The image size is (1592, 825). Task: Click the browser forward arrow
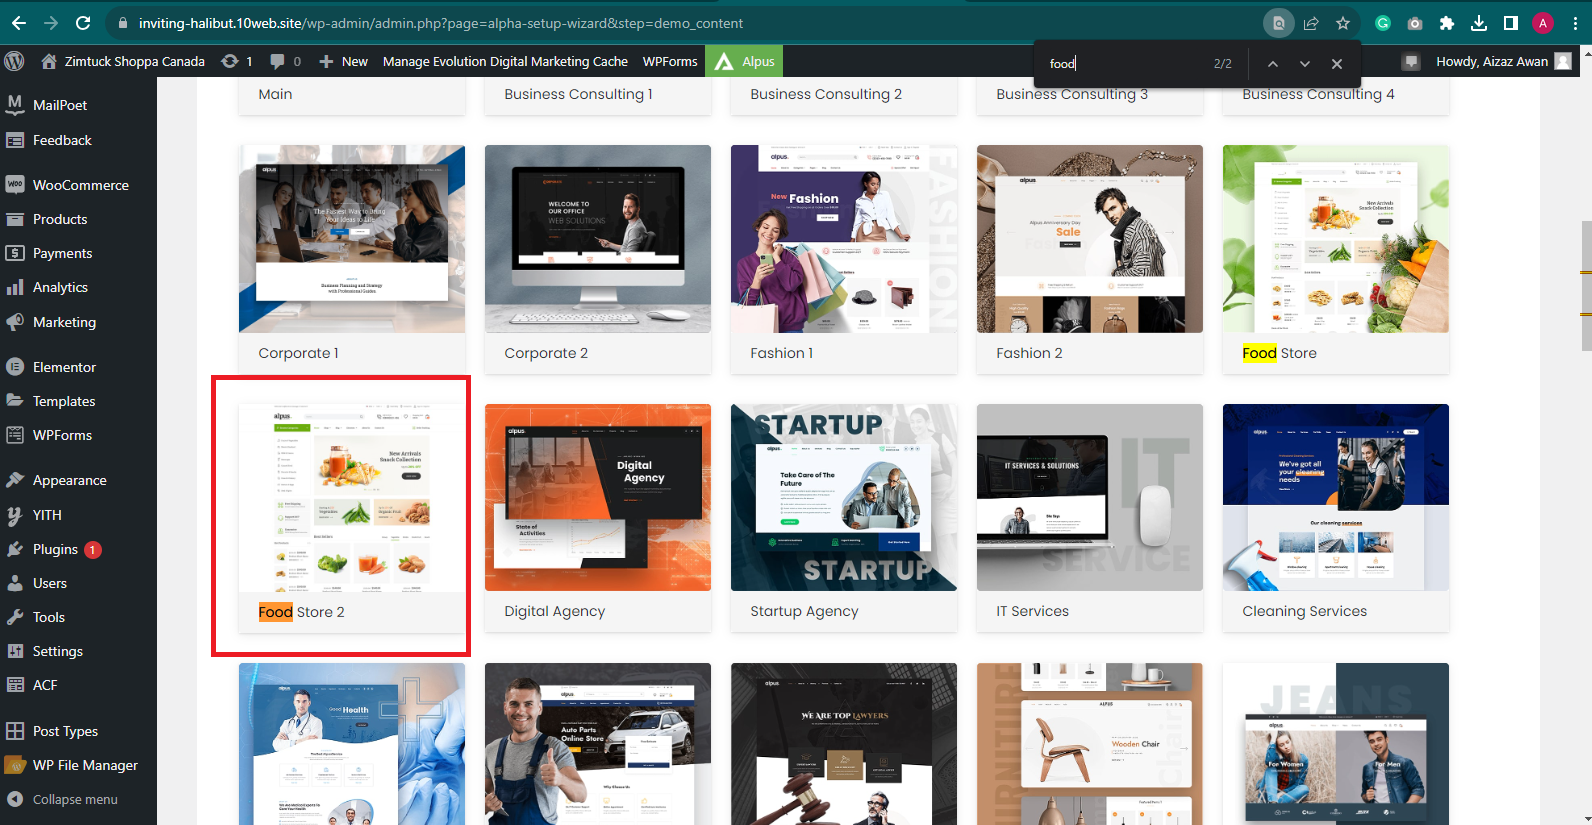pyautogui.click(x=51, y=23)
